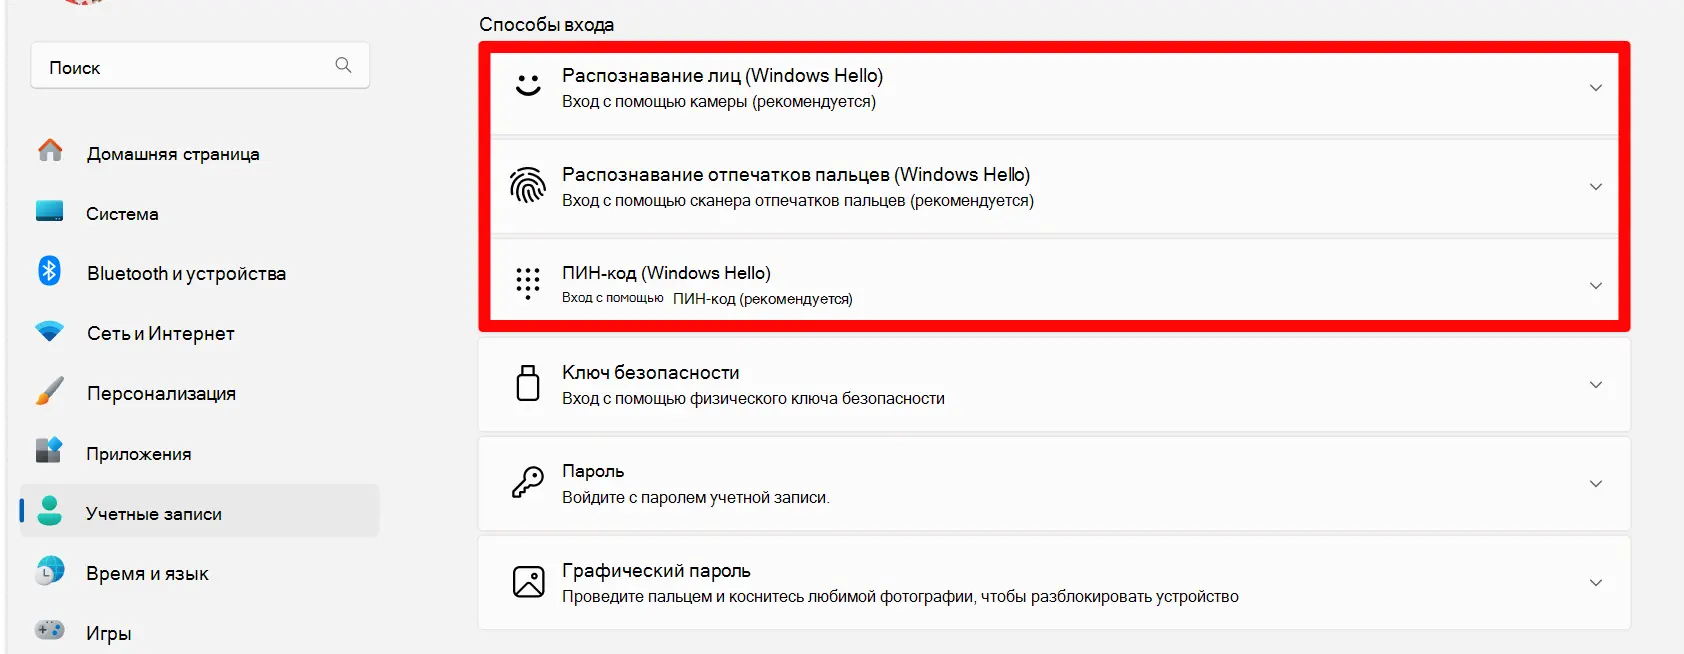Click the Wi-Fi network icon in the sidebar

[x=49, y=331]
